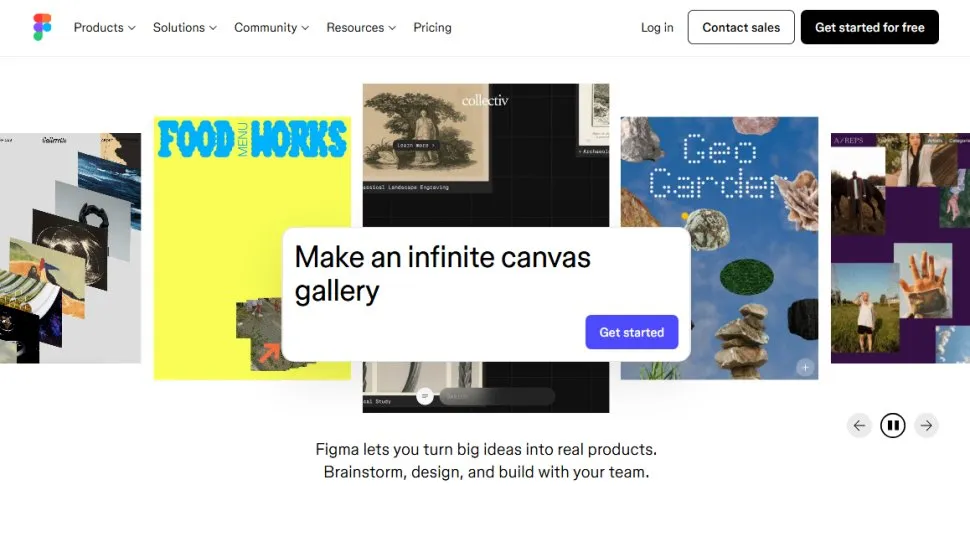Open the Resources dropdown
Screen dimensions: 970x545
click(360, 28)
